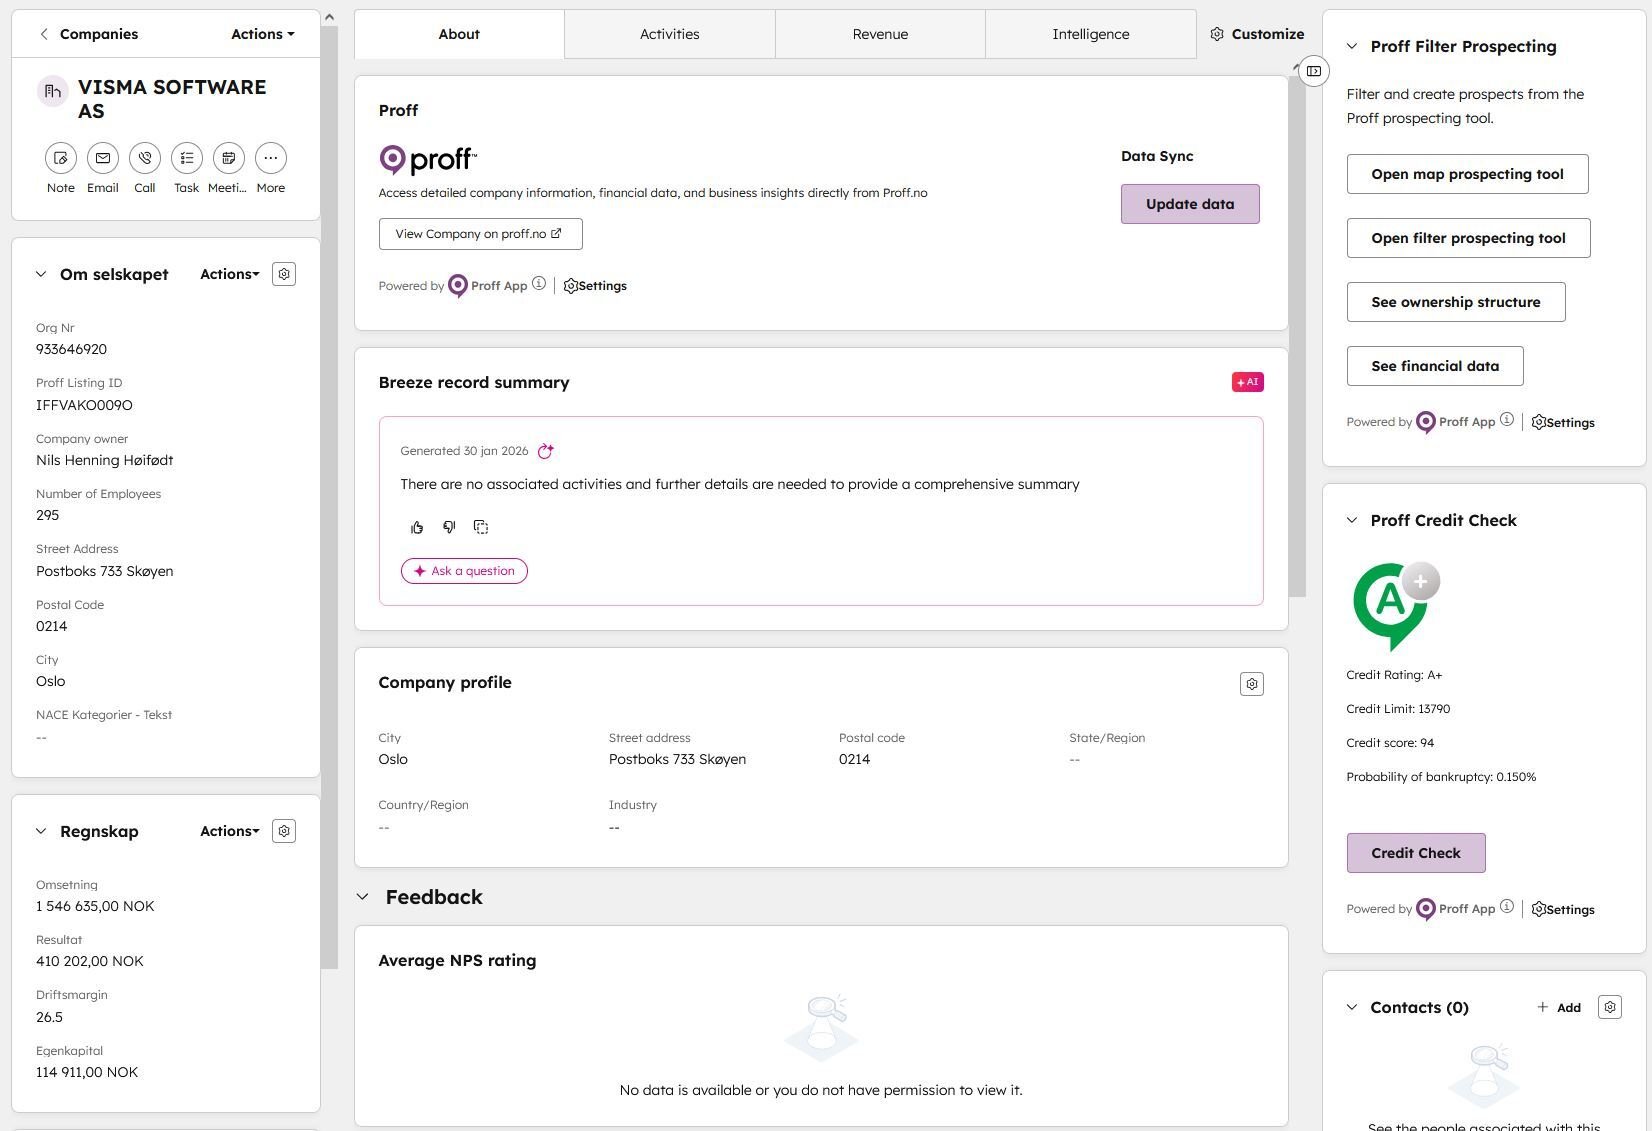Create a Note for the company
Image resolution: width=1652 pixels, height=1131 pixels.
(x=61, y=158)
